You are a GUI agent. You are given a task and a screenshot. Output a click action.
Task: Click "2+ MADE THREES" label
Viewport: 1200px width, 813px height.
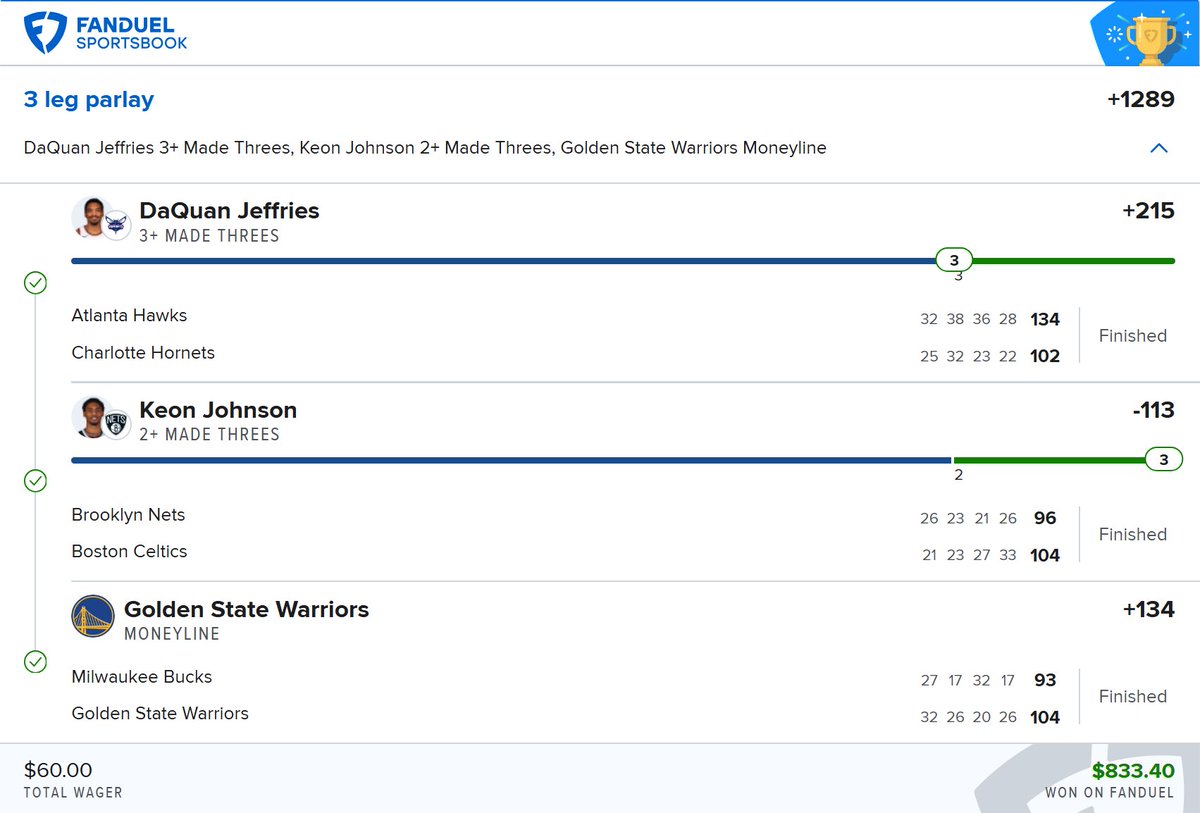click(x=209, y=435)
